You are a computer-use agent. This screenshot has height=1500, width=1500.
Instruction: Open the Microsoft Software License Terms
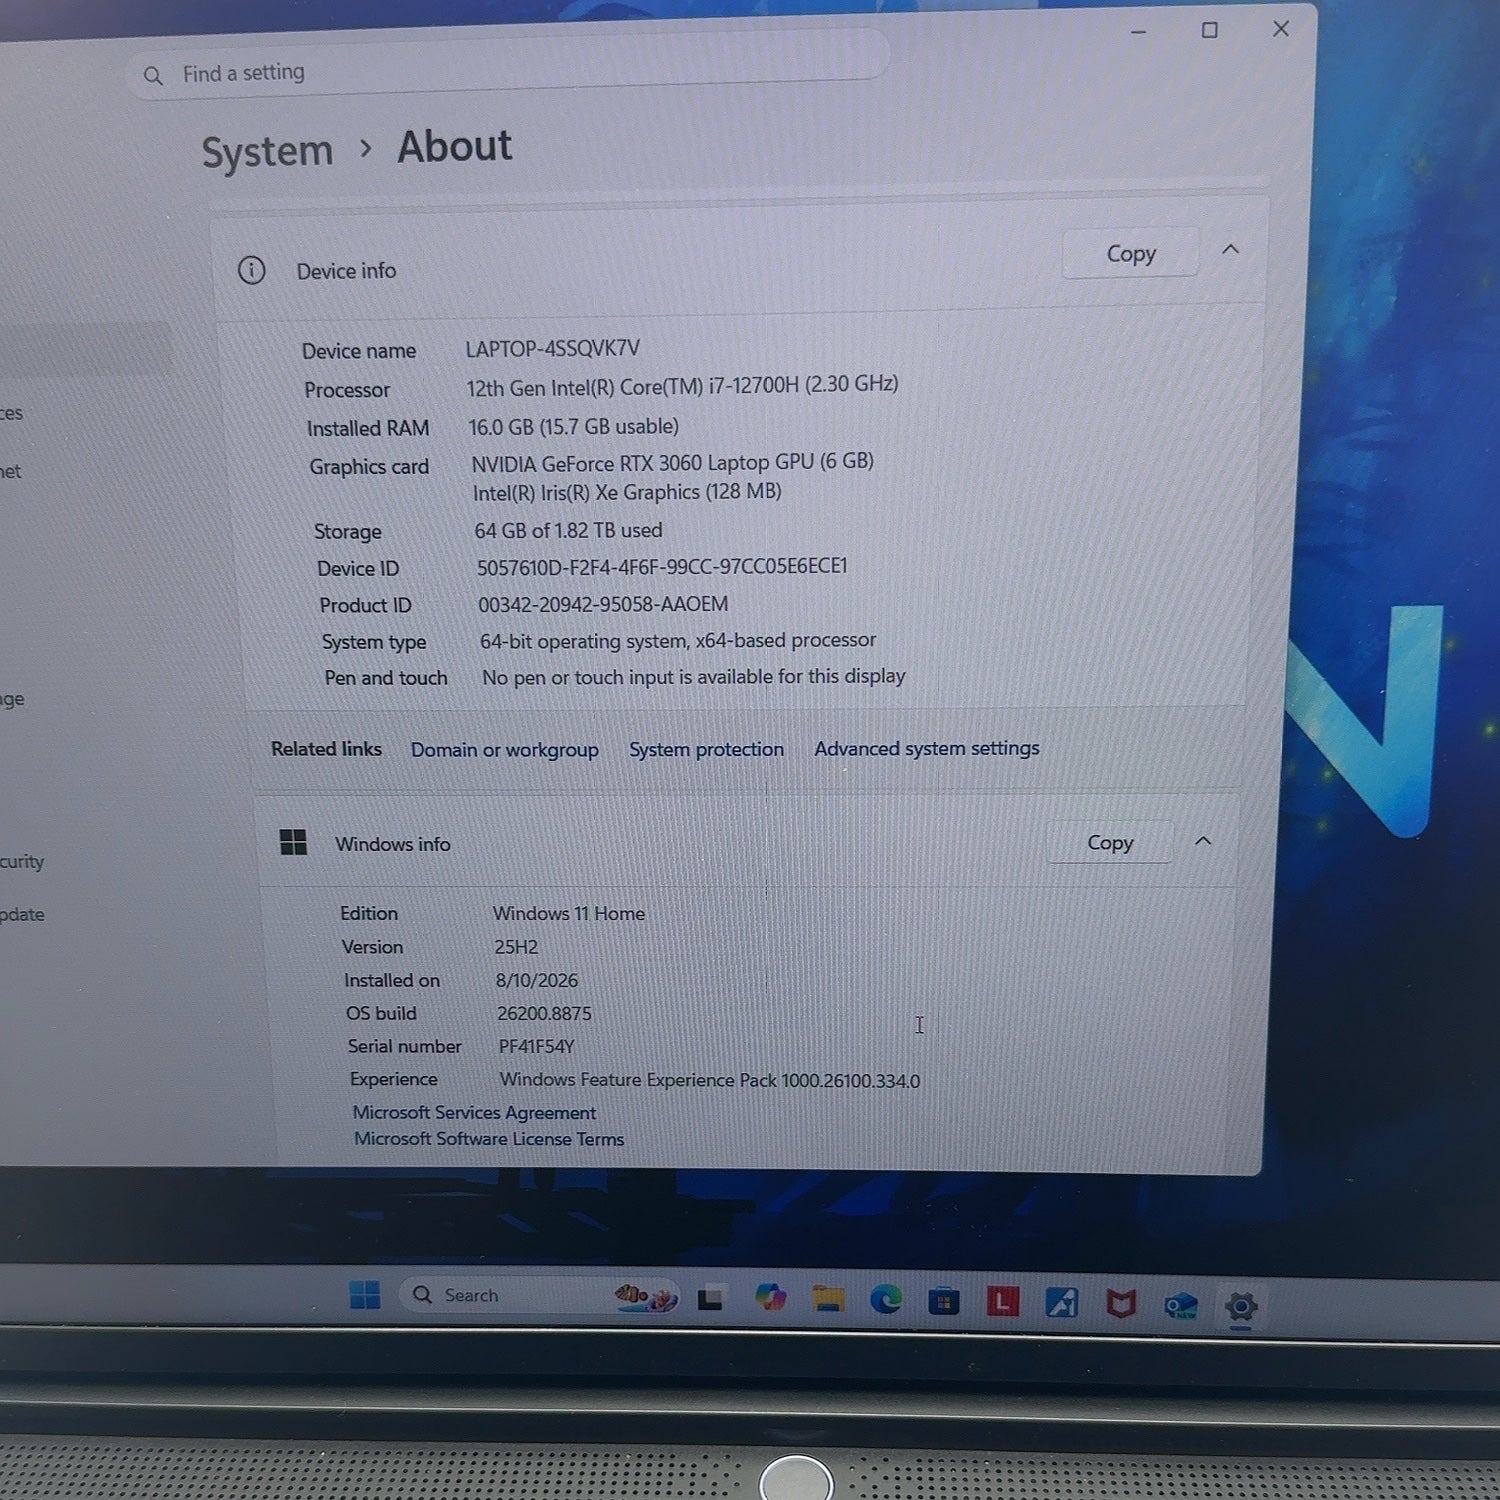(x=489, y=1138)
